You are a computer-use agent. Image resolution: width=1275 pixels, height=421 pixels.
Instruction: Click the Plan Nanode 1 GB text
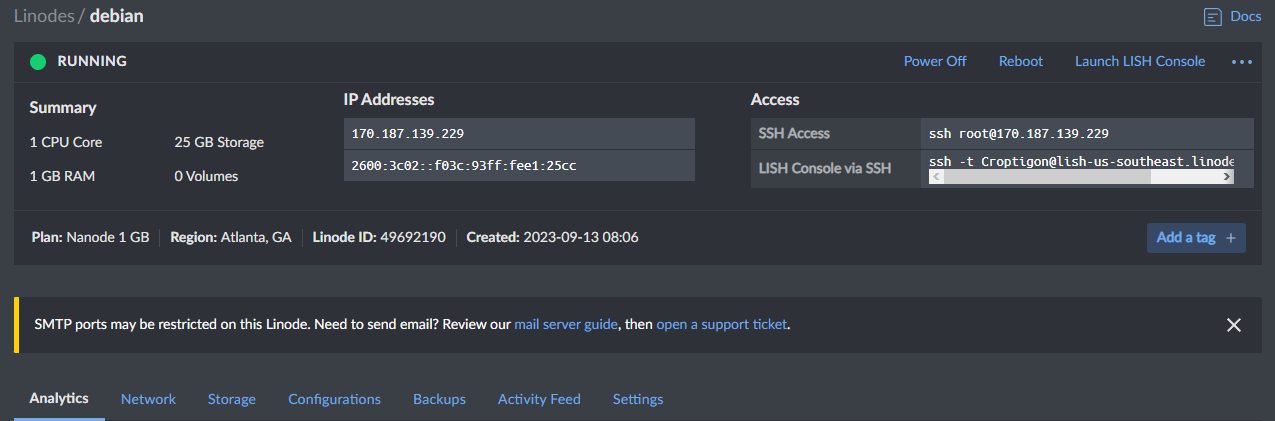click(90, 238)
